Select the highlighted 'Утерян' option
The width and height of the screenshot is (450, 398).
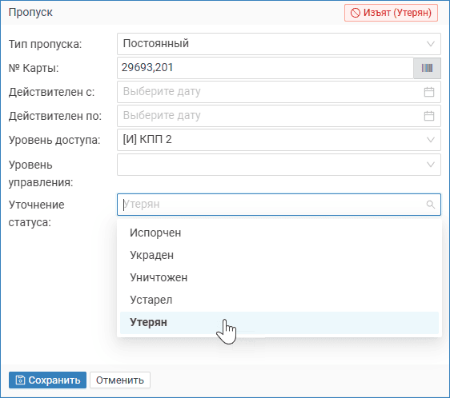[x=279, y=322]
